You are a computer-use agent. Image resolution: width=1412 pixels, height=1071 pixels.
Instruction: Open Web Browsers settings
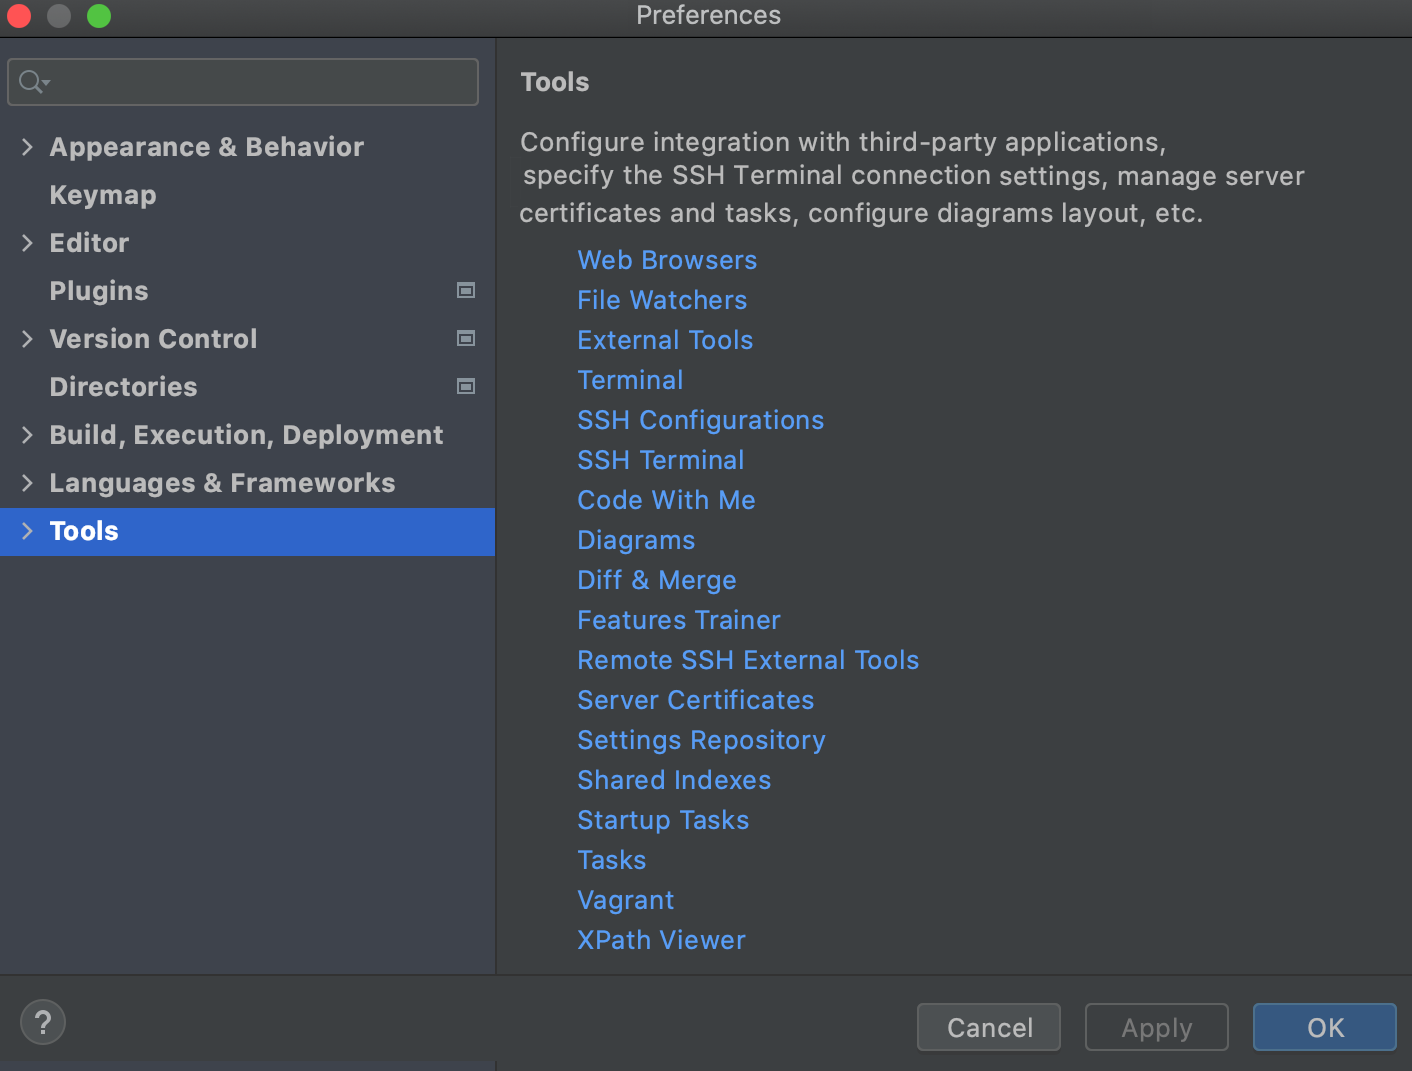pyautogui.click(x=666, y=259)
